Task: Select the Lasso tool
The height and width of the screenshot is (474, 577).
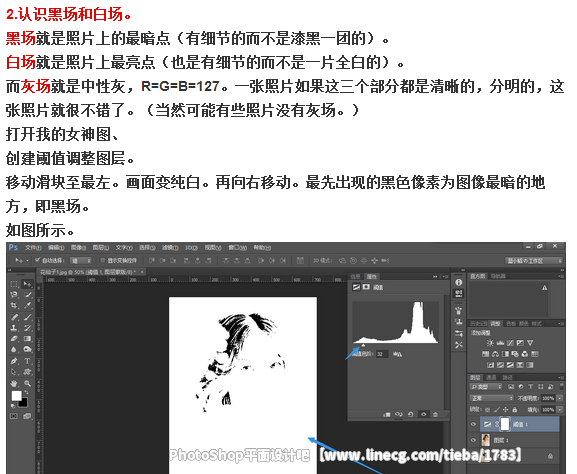Action: coord(14,295)
